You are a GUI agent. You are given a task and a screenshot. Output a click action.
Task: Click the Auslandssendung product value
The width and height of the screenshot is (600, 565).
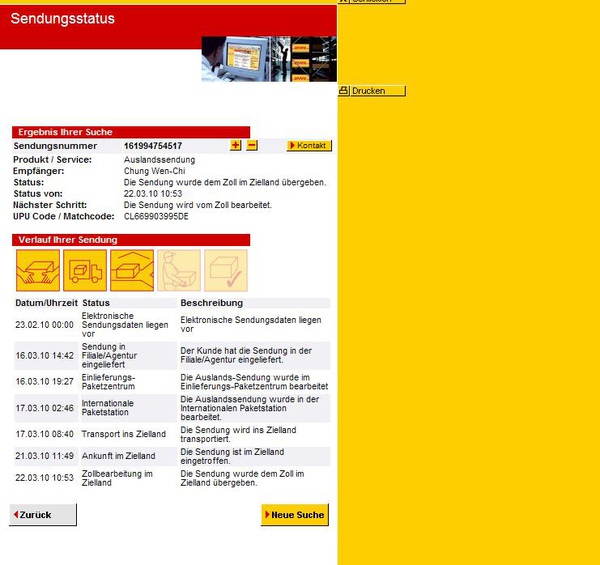click(x=159, y=160)
